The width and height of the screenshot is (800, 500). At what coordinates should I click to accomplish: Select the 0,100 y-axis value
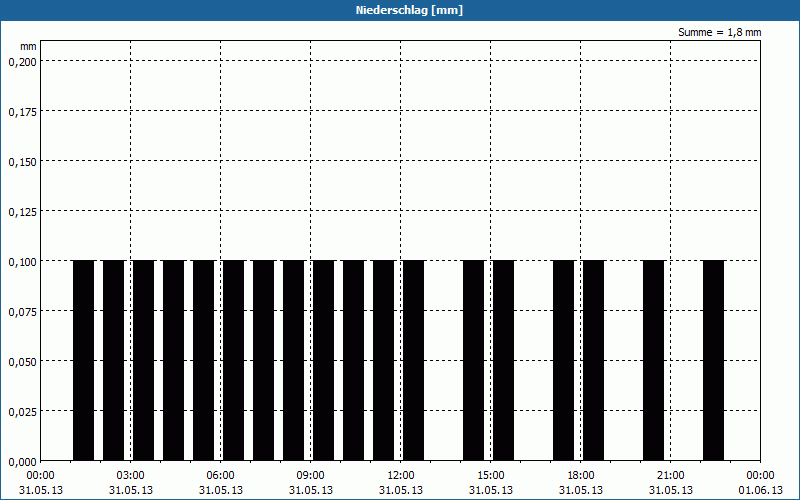tap(22, 262)
